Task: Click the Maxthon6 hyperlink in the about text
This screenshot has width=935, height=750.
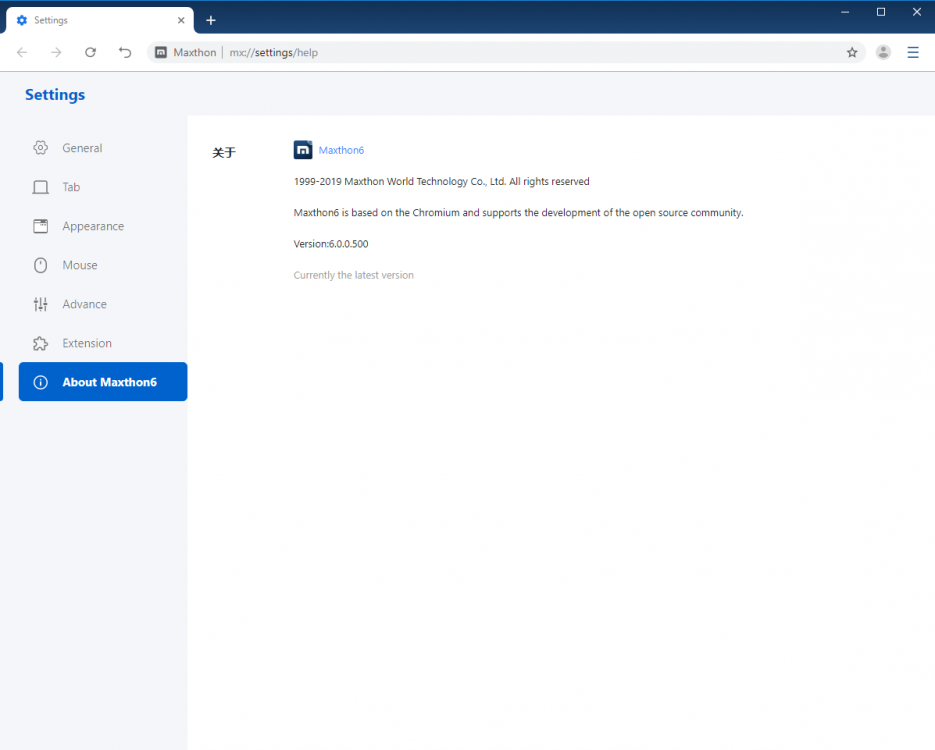Action: point(341,149)
